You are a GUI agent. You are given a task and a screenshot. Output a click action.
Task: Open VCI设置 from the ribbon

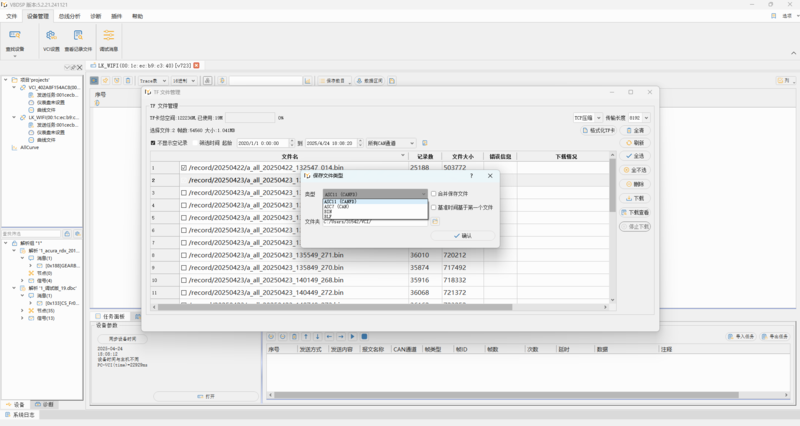(50, 38)
